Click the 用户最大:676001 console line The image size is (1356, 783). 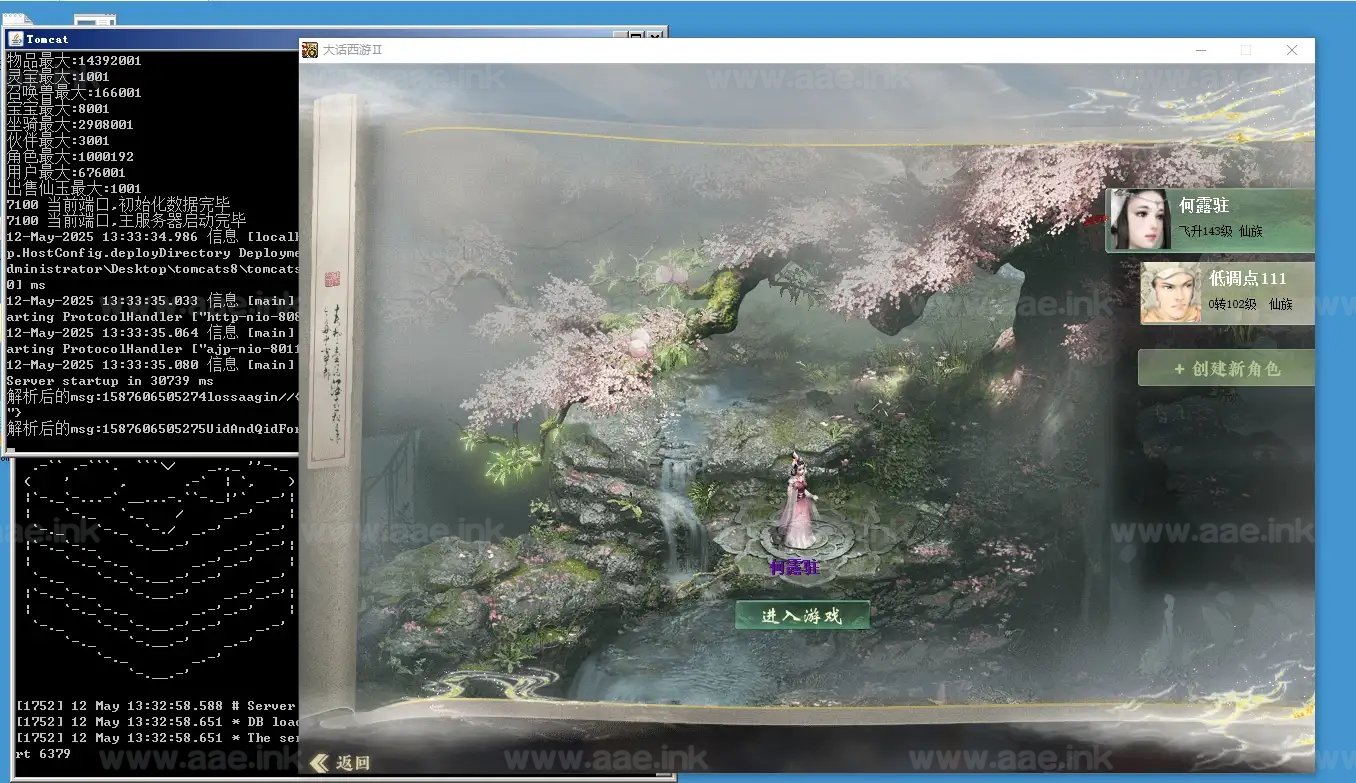(x=66, y=172)
